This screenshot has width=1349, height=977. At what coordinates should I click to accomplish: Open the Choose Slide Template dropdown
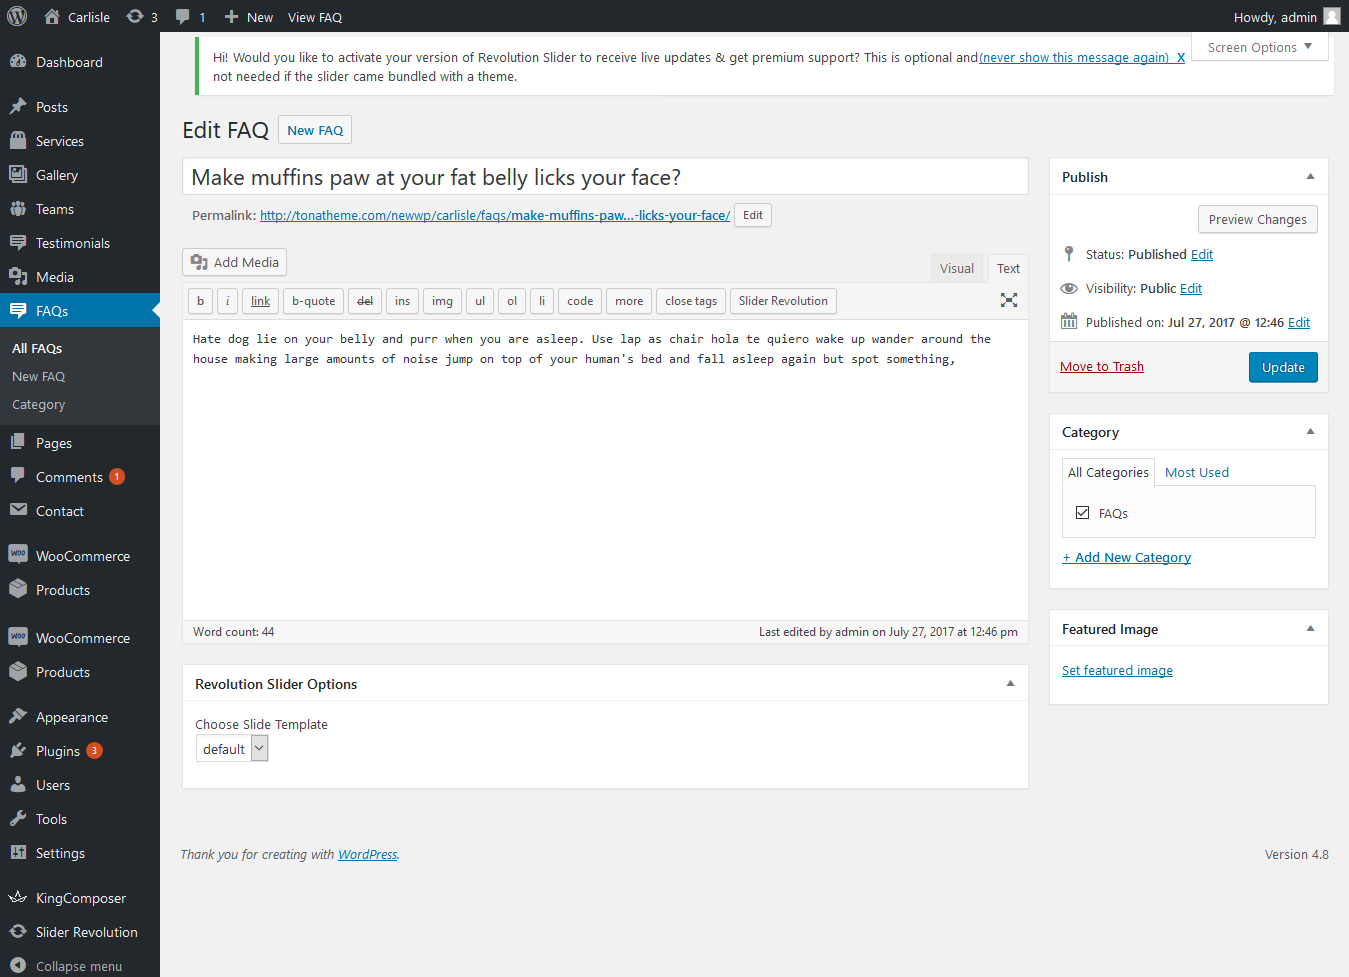tap(232, 749)
